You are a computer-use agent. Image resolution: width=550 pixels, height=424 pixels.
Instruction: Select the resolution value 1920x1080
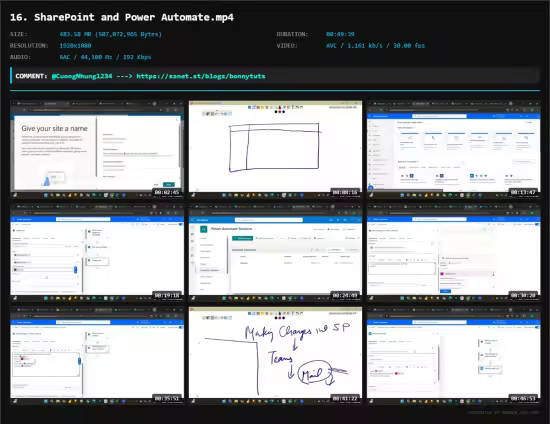75,46
